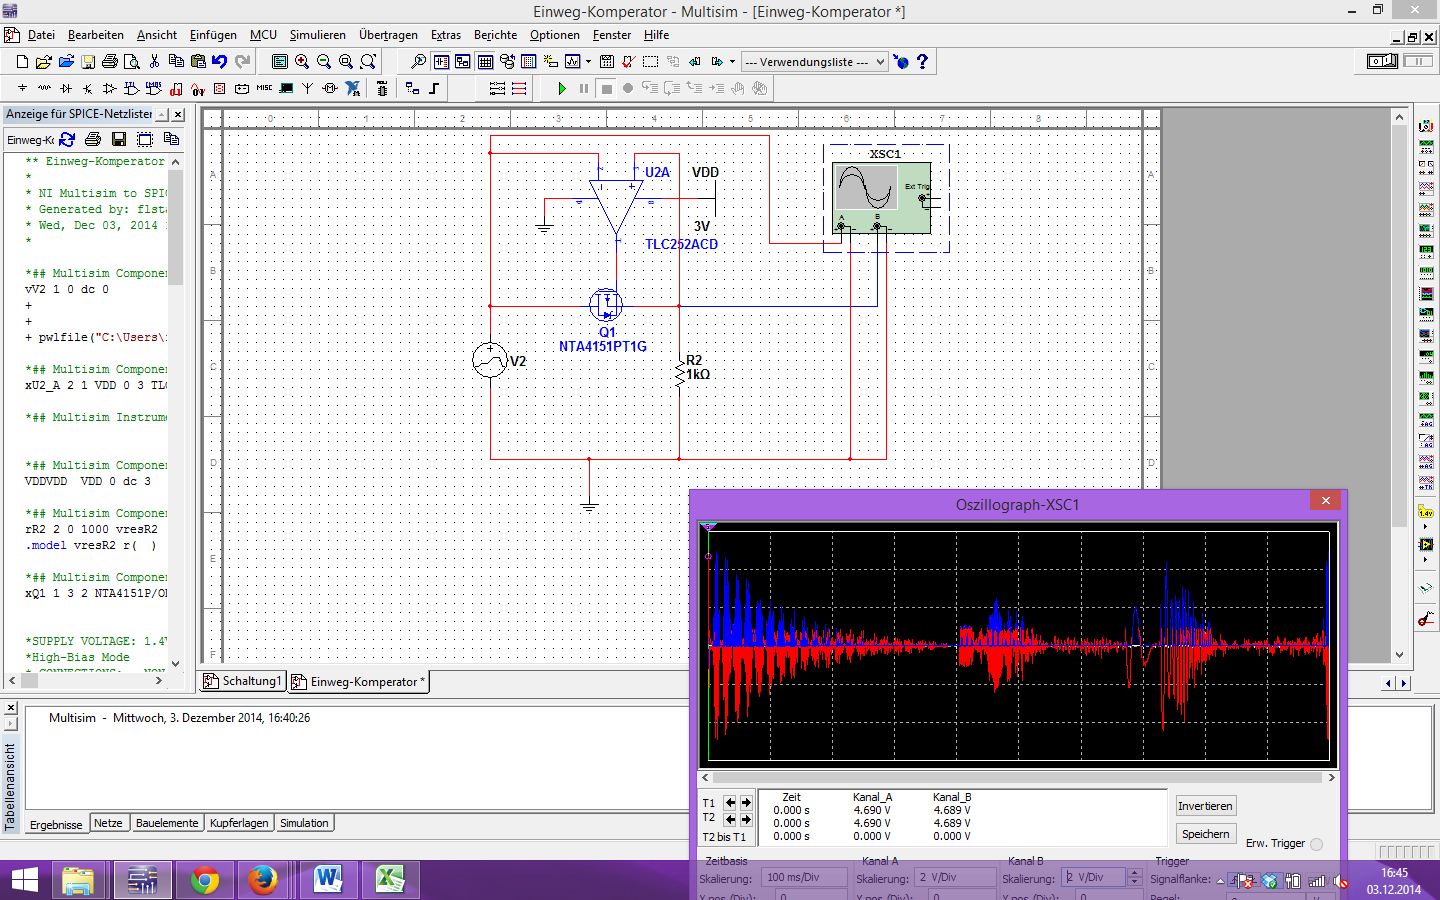Print the netlist from the panel
1440x900 pixels.
pyautogui.click(x=93, y=139)
